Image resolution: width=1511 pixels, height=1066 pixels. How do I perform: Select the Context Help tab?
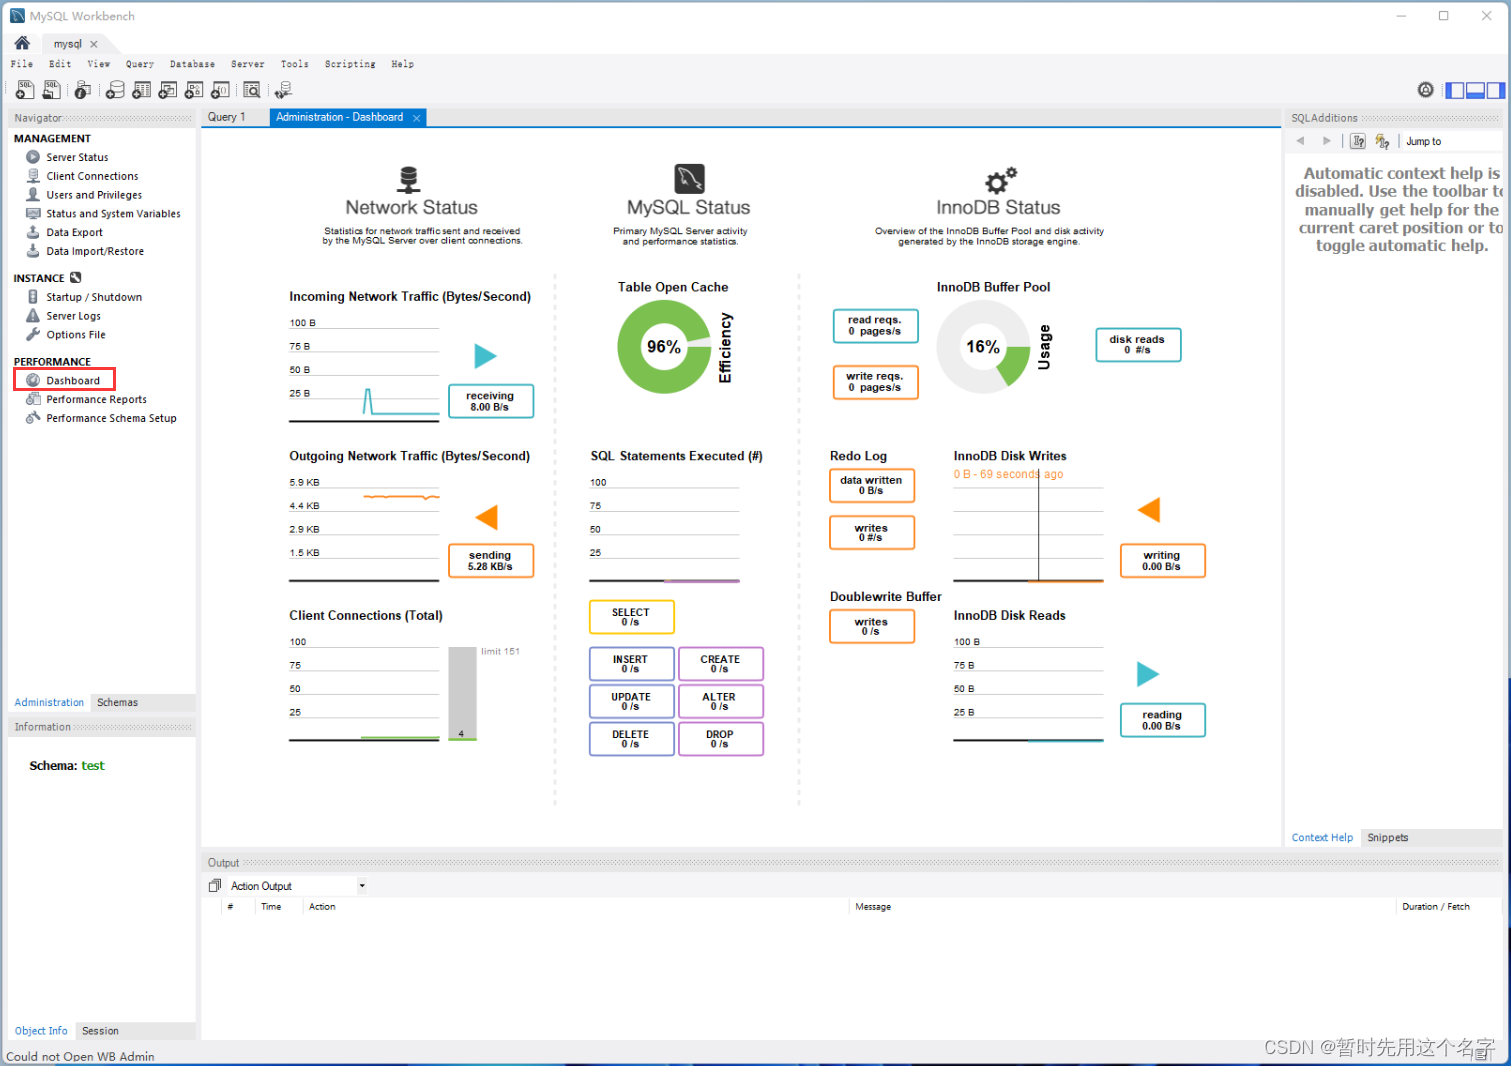coord(1322,838)
